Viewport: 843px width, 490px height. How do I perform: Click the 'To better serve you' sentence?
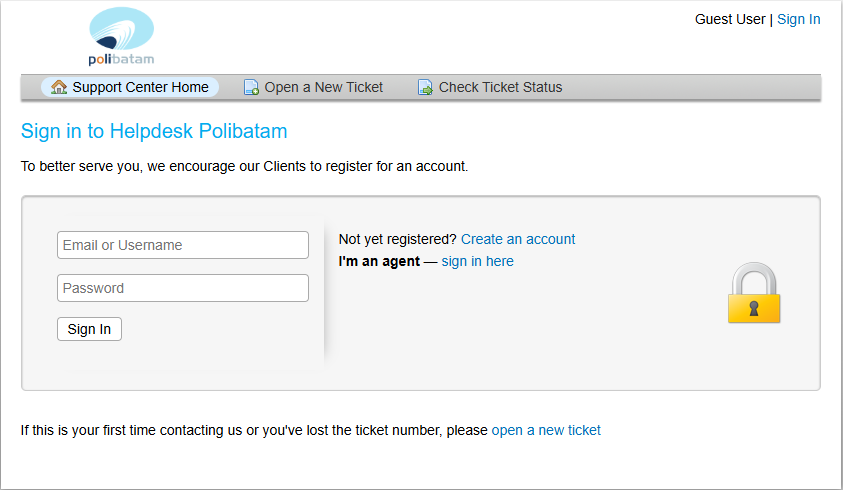(244, 166)
